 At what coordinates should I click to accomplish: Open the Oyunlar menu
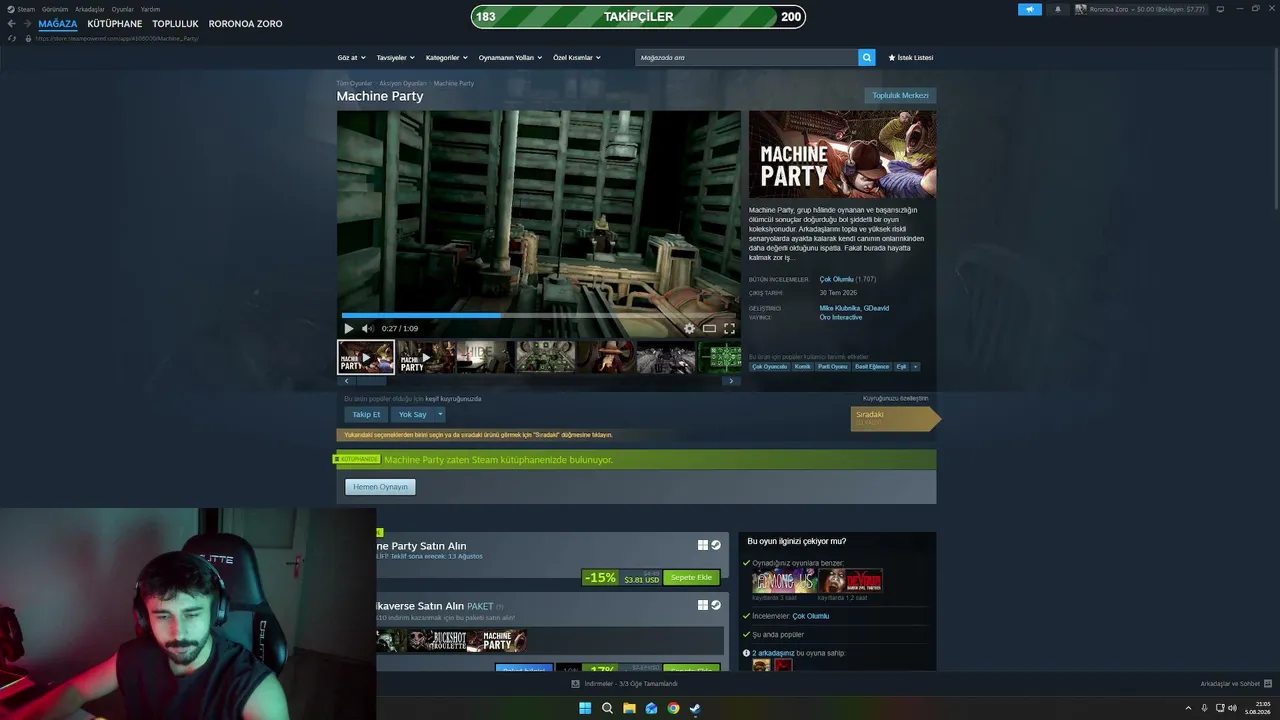pos(123,9)
